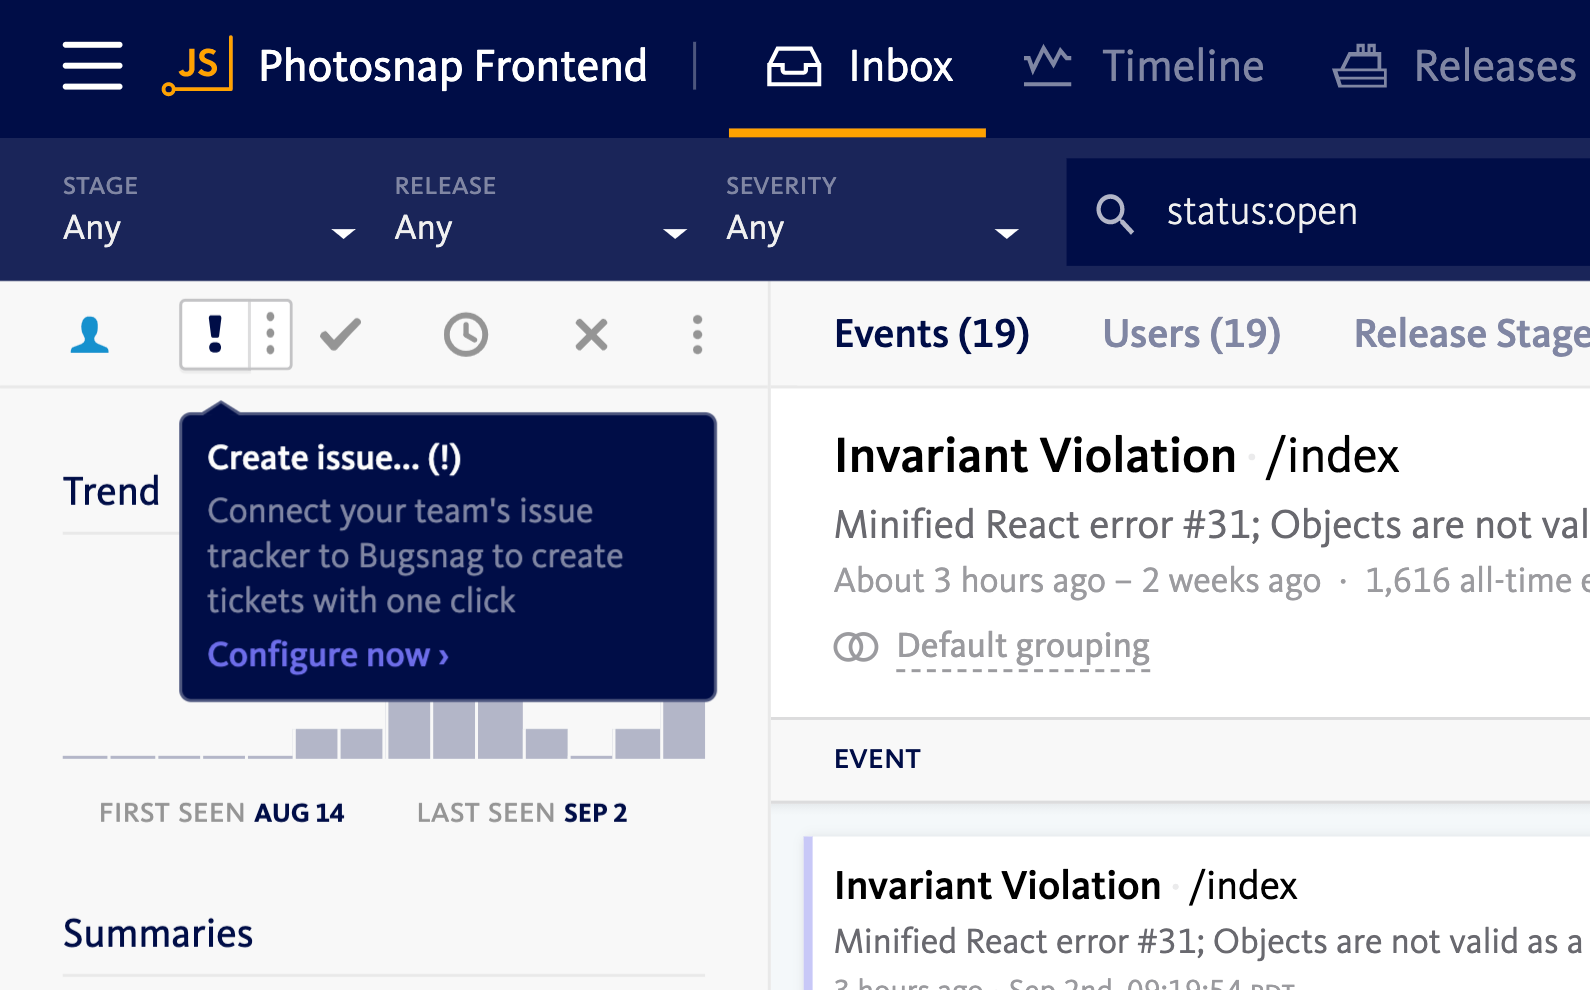Expand the Release filter dropdown

[x=541, y=212]
